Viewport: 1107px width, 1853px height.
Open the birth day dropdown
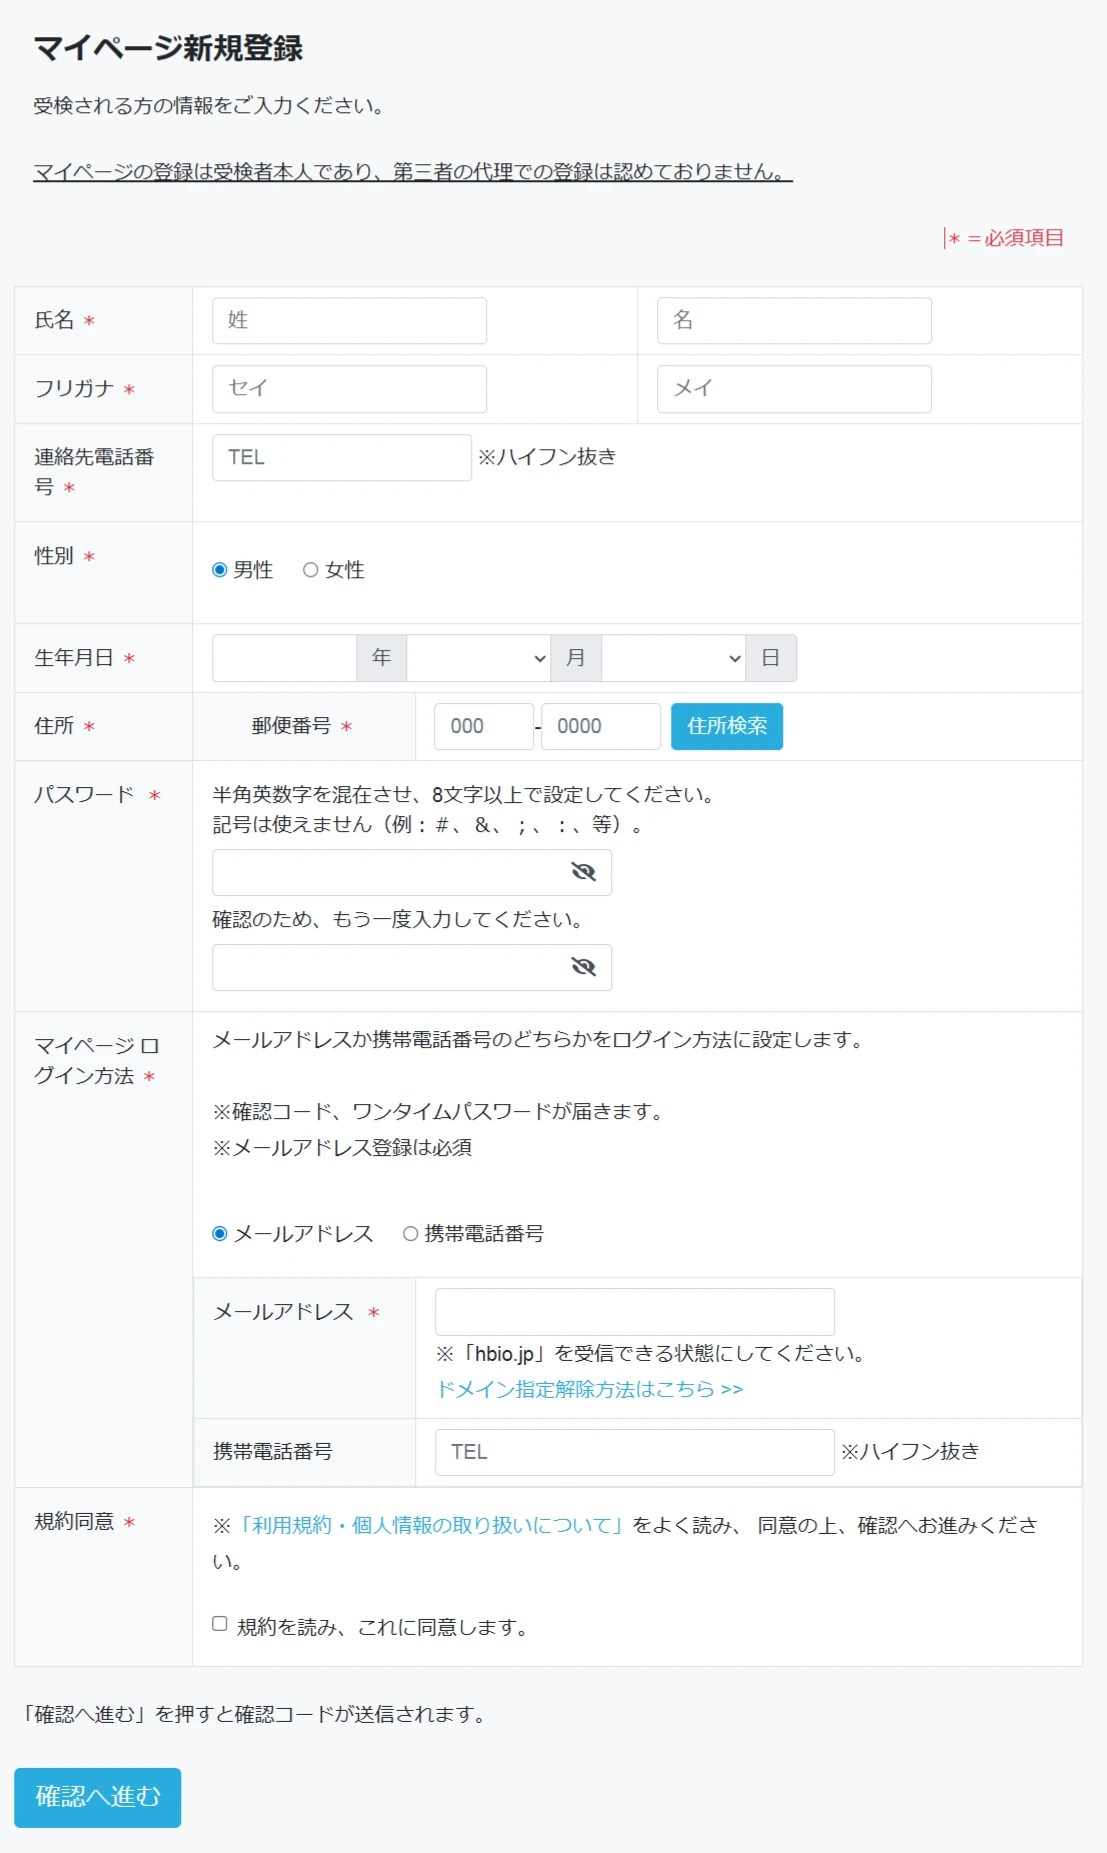(x=673, y=658)
